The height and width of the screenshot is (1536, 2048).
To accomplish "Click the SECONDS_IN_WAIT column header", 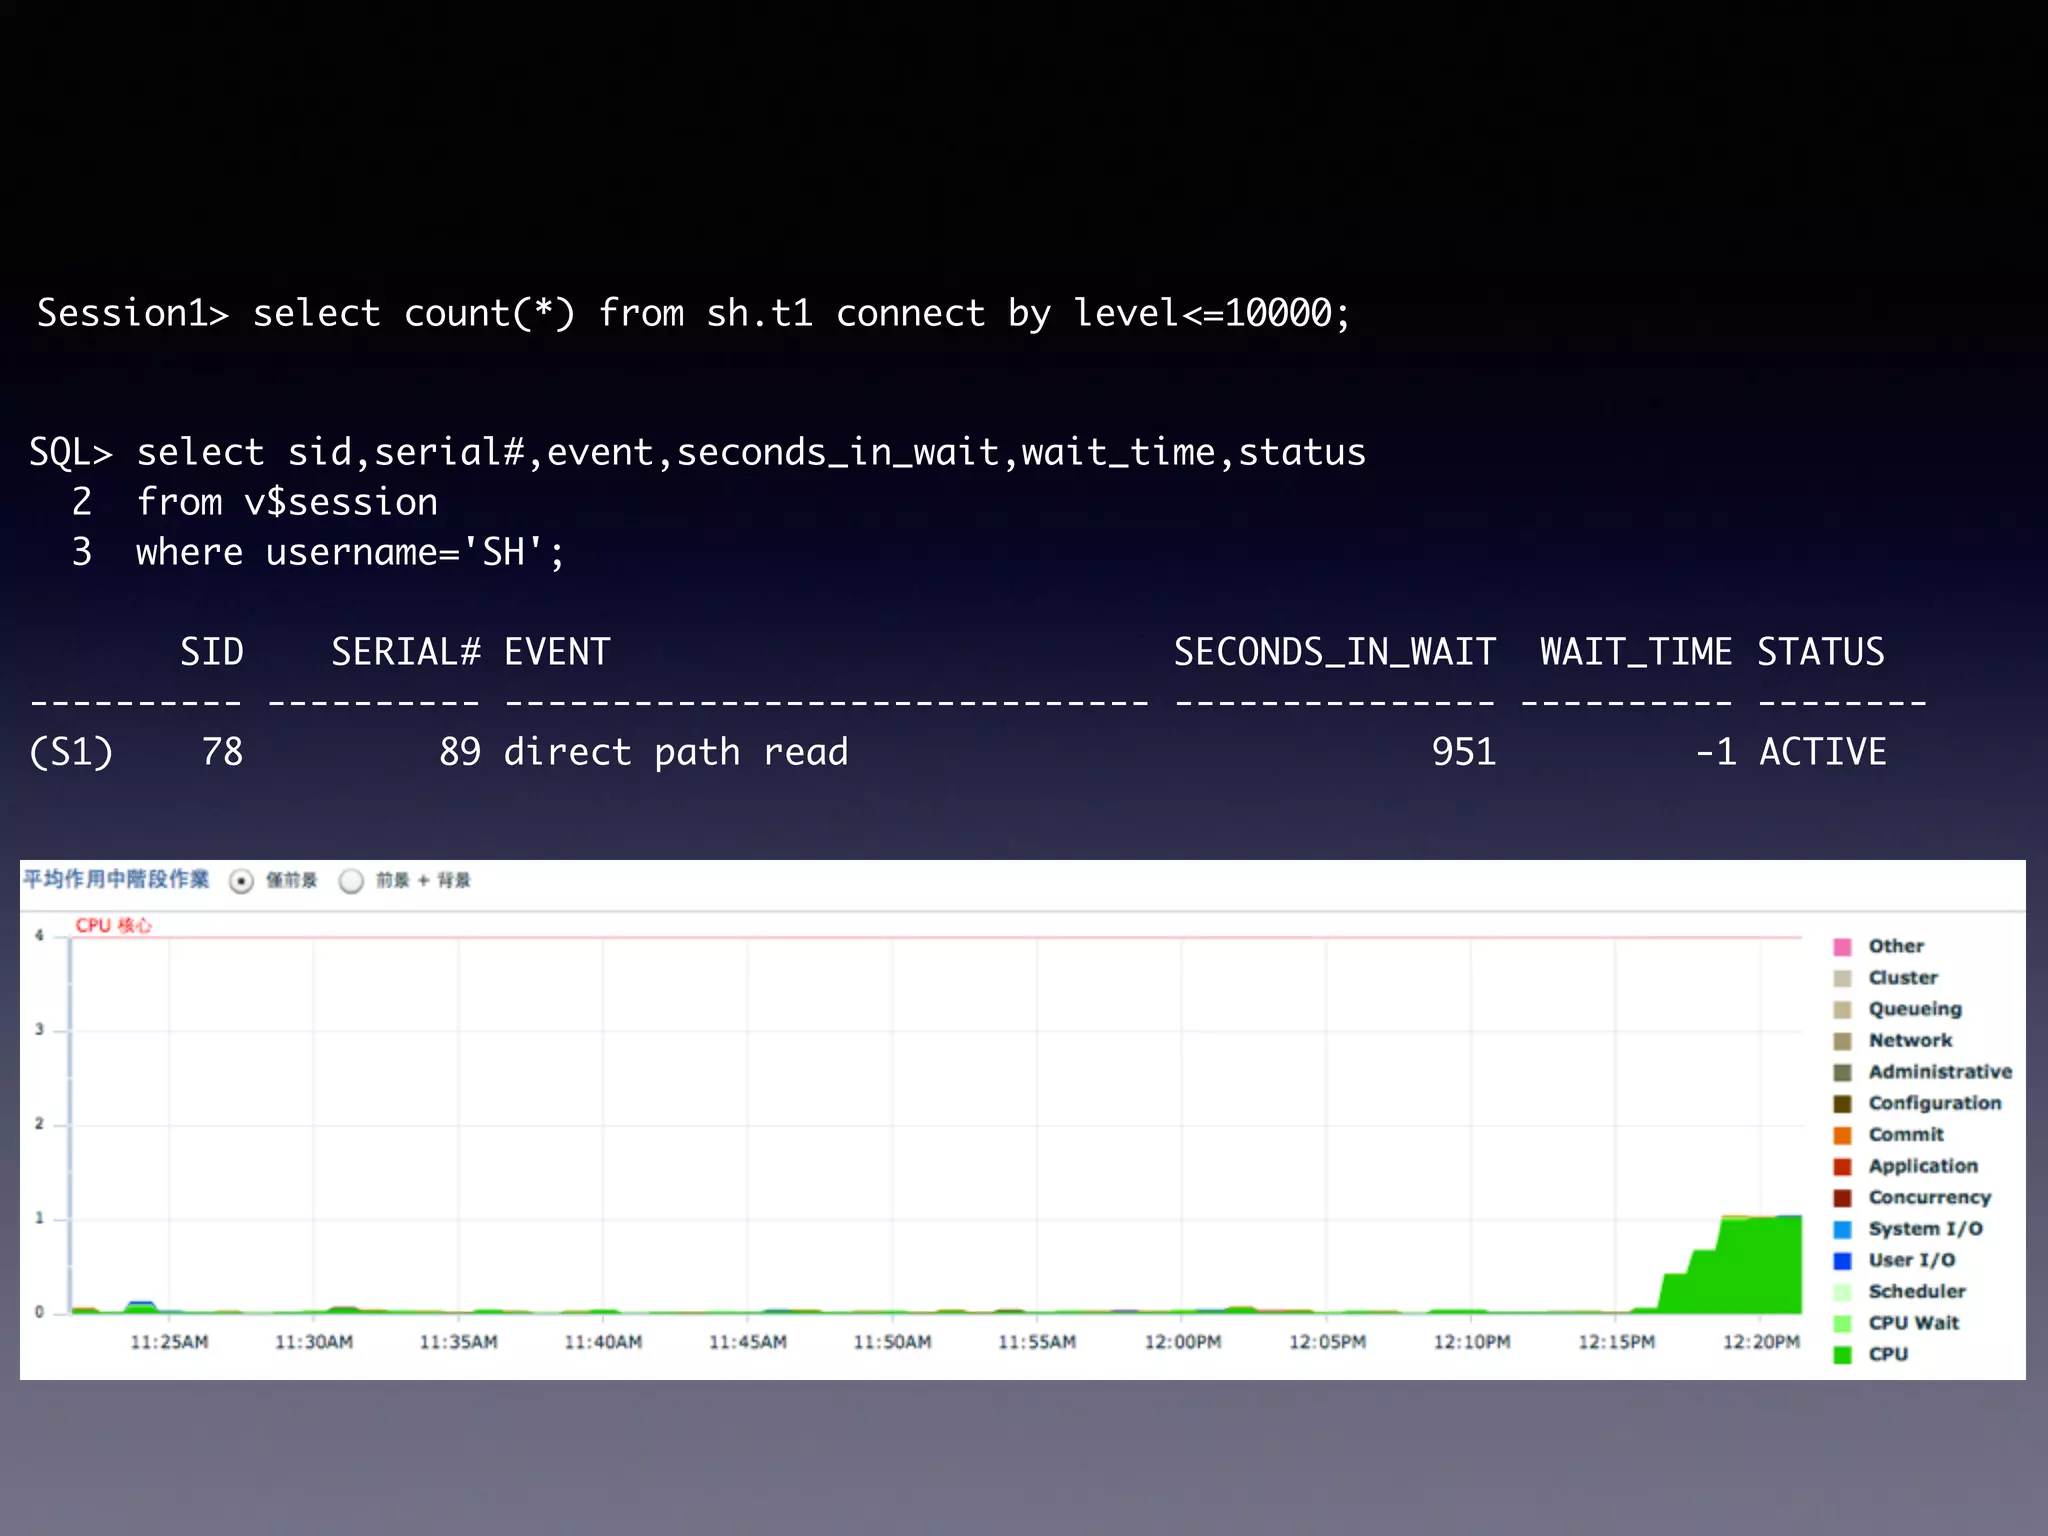I will pos(1335,653).
